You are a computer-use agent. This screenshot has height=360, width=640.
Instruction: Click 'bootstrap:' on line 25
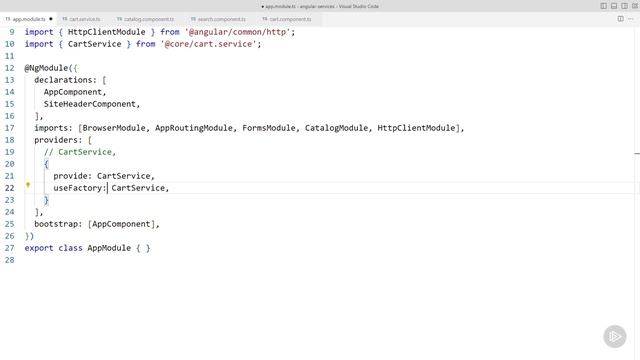click(x=58, y=224)
